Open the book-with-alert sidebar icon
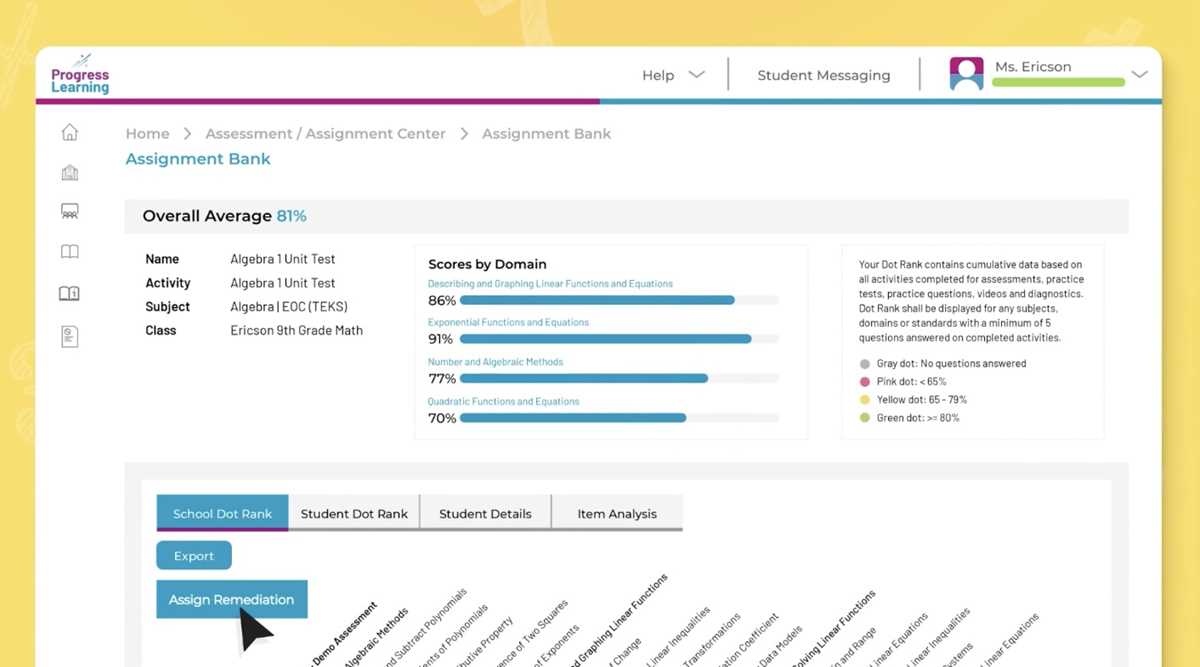The width and height of the screenshot is (1200, 667). click(x=69, y=293)
